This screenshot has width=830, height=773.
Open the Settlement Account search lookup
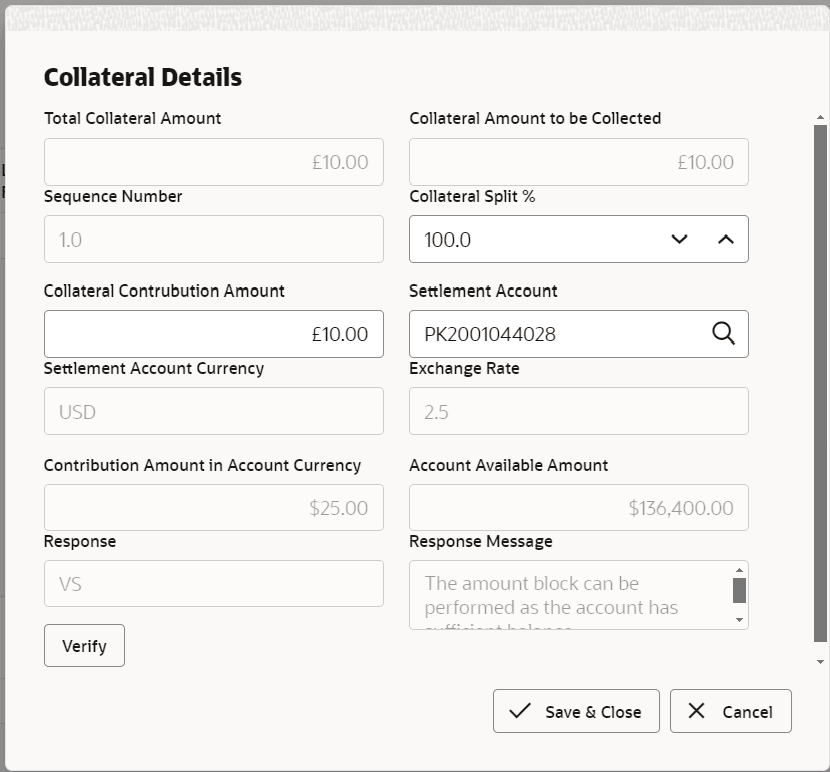(723, 333)
